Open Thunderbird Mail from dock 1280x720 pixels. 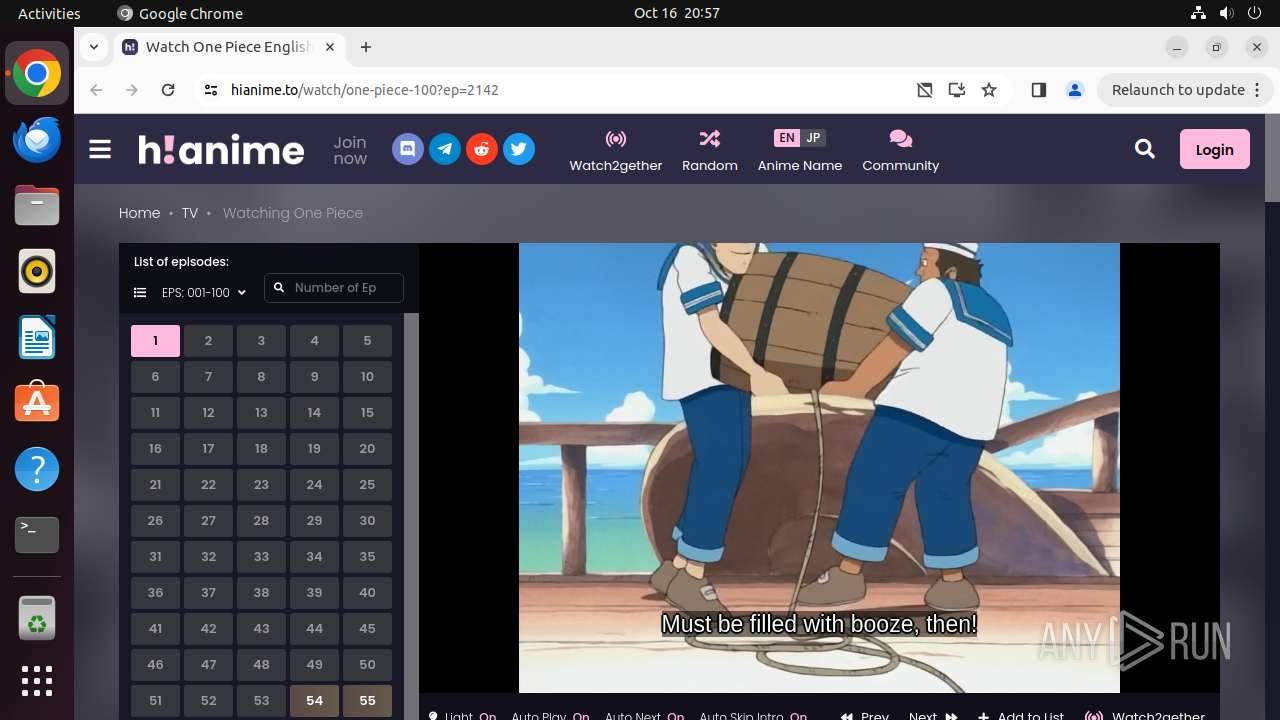click(37, 140)
